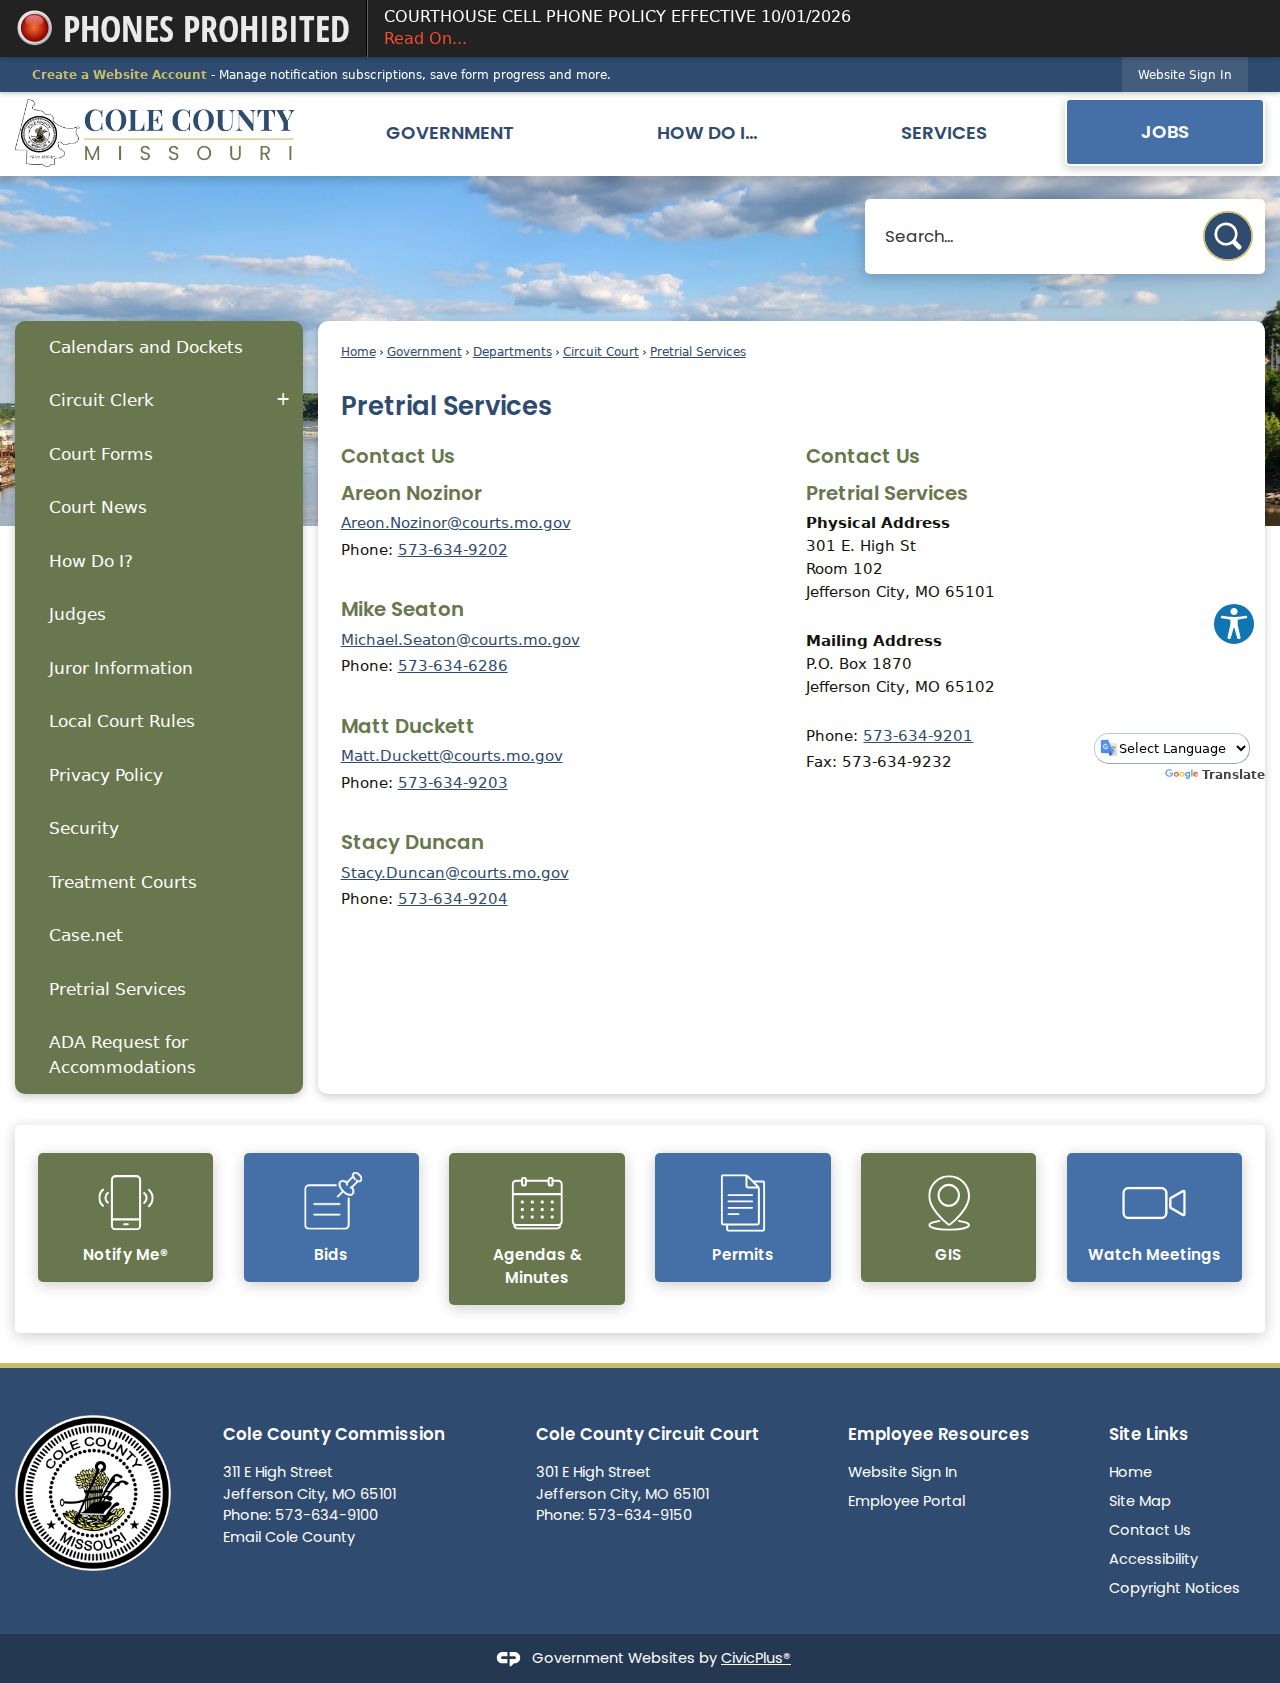Screen dimensions: 1280x1683
Task: Open Employee Portal footer link
Action: click(x=907, y=1501)
